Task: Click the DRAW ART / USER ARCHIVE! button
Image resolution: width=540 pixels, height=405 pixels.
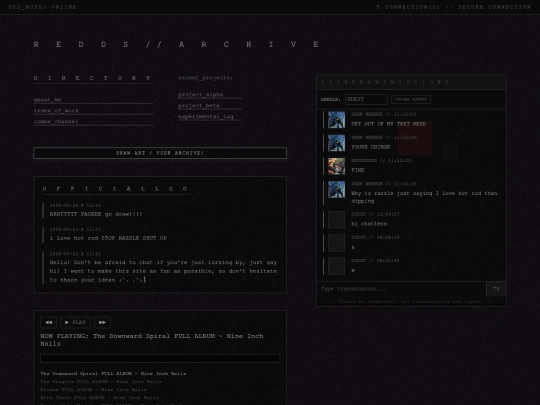Action: point(160,153)
